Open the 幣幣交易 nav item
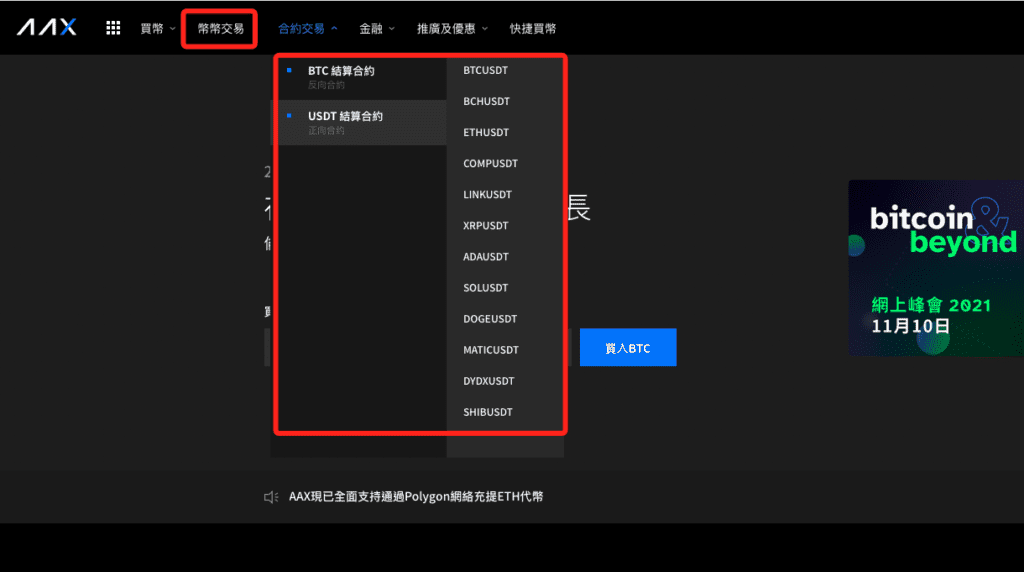 220,29
